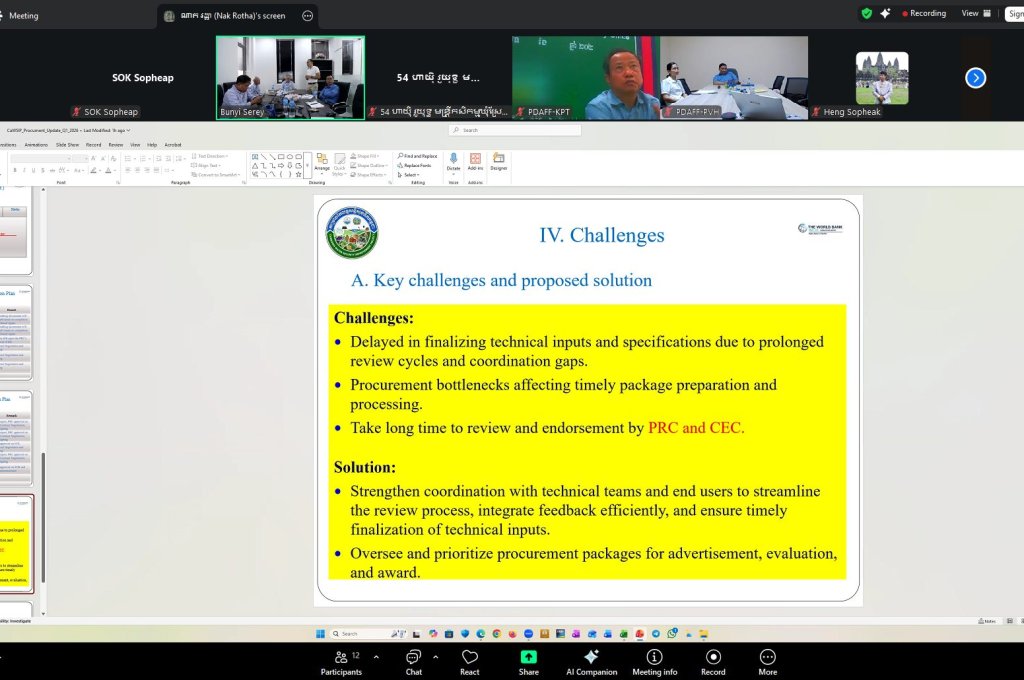Screen dimensions: 1024x680
Task: Switch to Nak Rotha's screen tab
Action: [232, 16]
